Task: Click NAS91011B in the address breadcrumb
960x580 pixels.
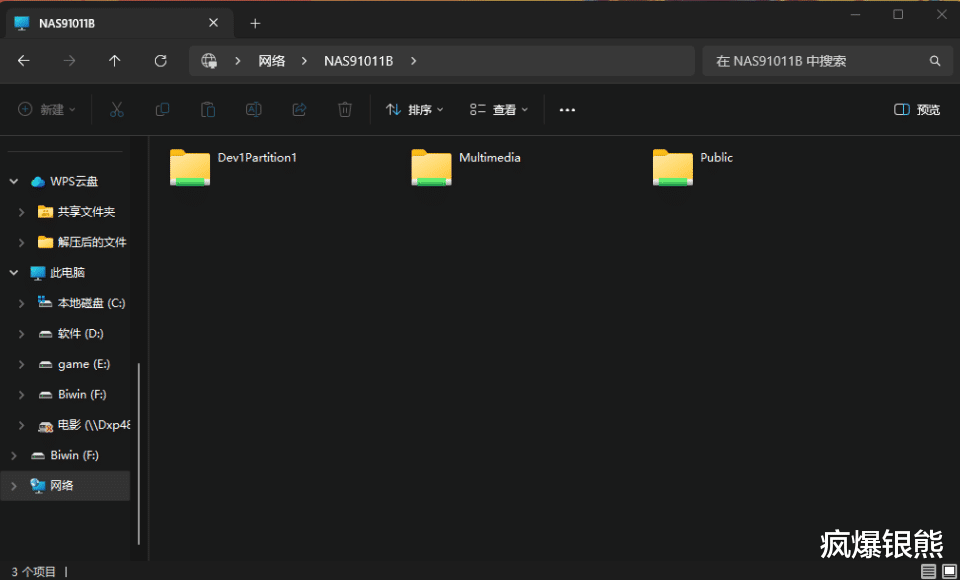Action: click(x=359, y=61)
